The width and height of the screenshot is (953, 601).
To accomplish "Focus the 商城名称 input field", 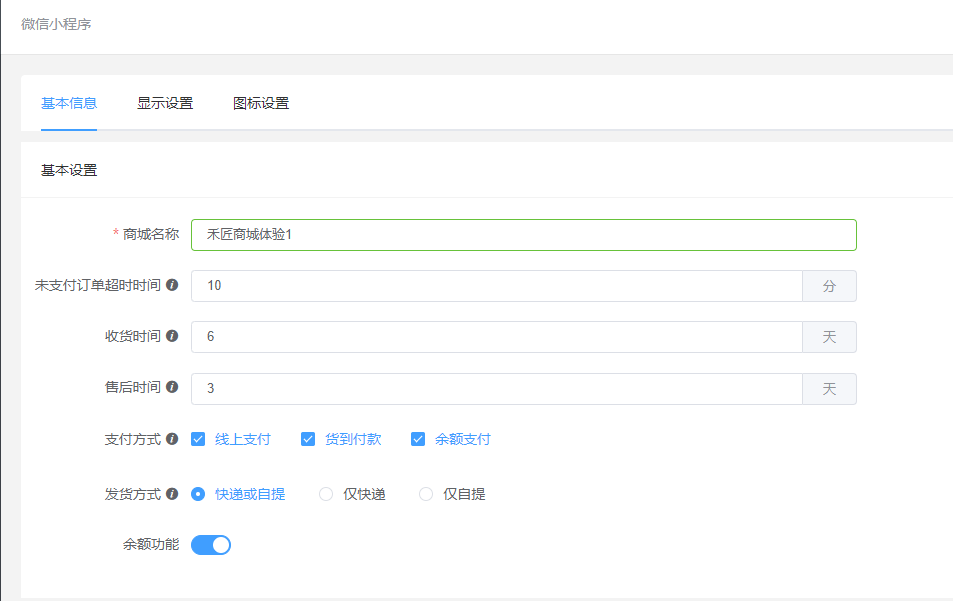I will pos(524,235).
